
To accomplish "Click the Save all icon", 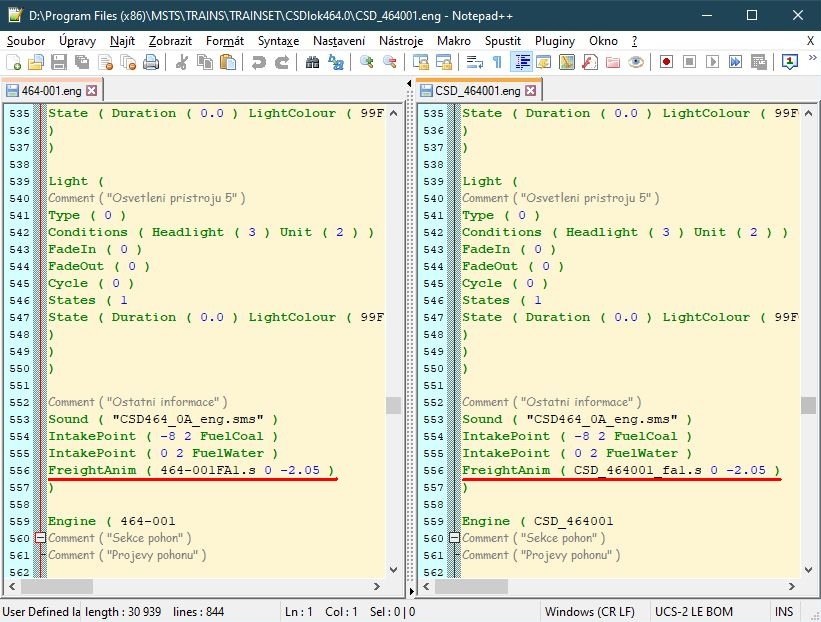I will tap(81, 62).
